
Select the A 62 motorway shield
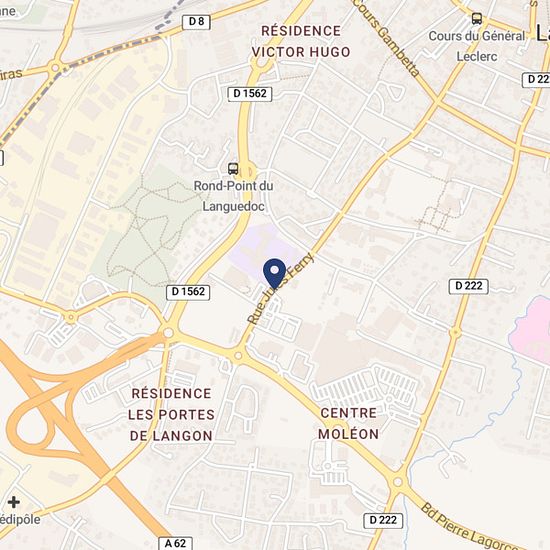[x=175, y=543]
